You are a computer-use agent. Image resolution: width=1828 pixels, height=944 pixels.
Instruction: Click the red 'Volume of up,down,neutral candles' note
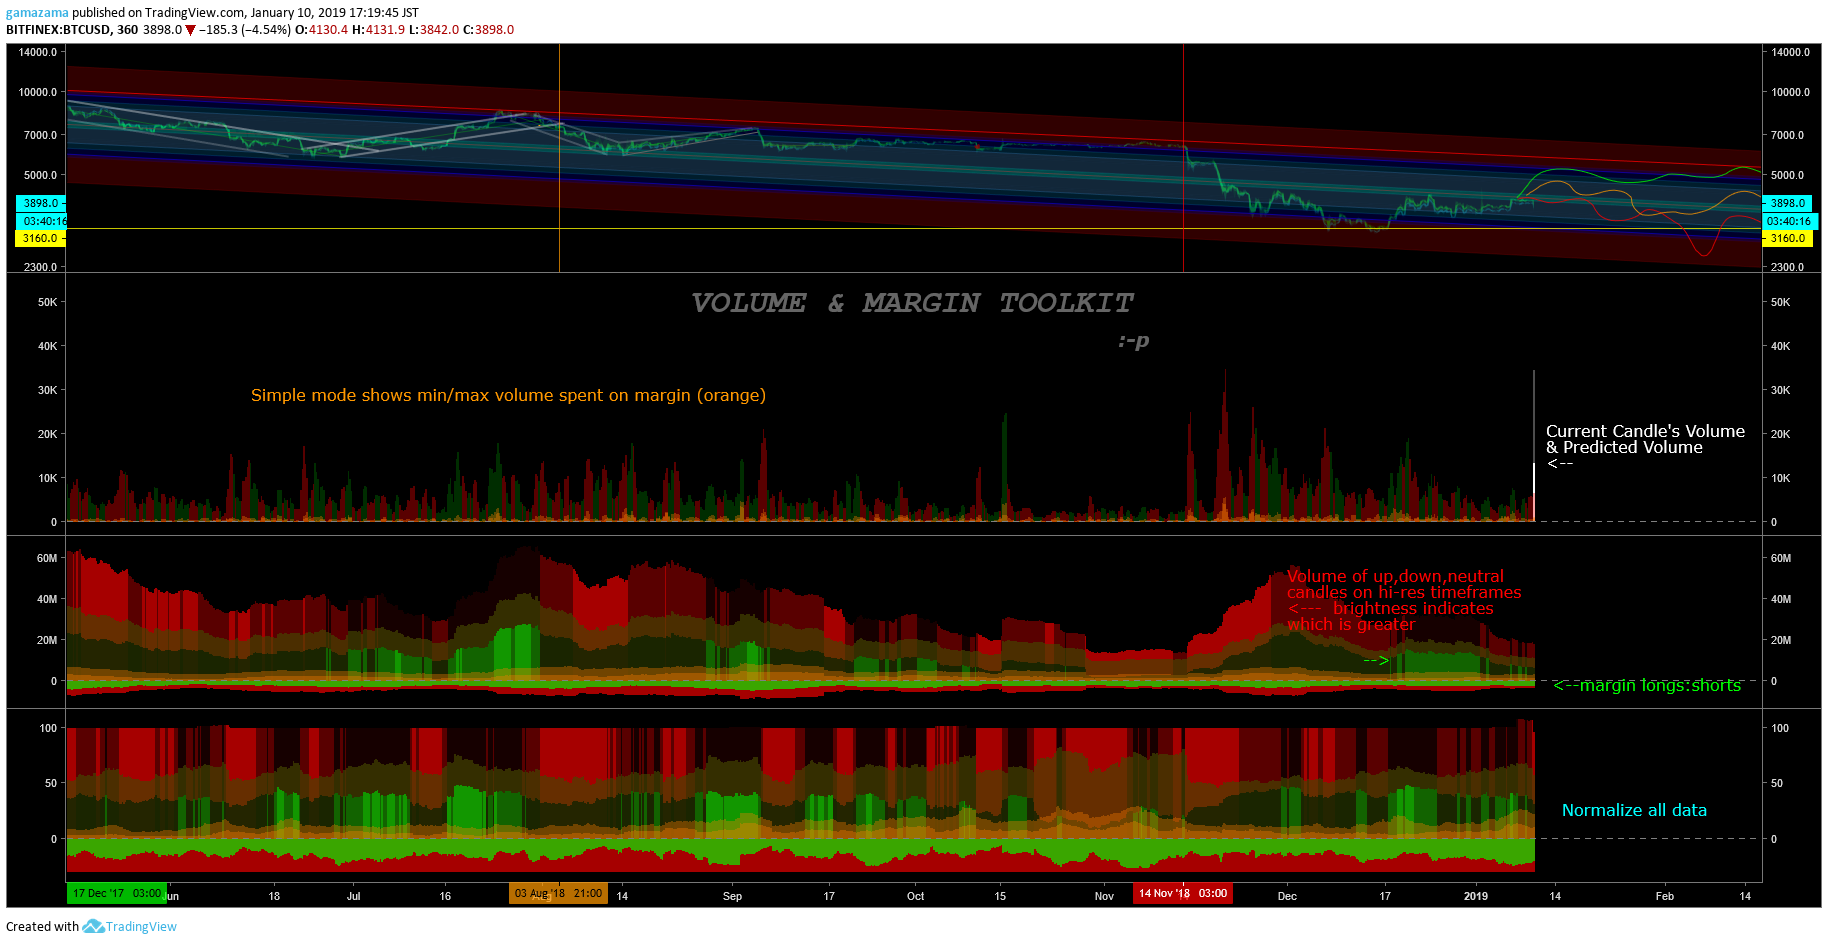click(1404, 600)
